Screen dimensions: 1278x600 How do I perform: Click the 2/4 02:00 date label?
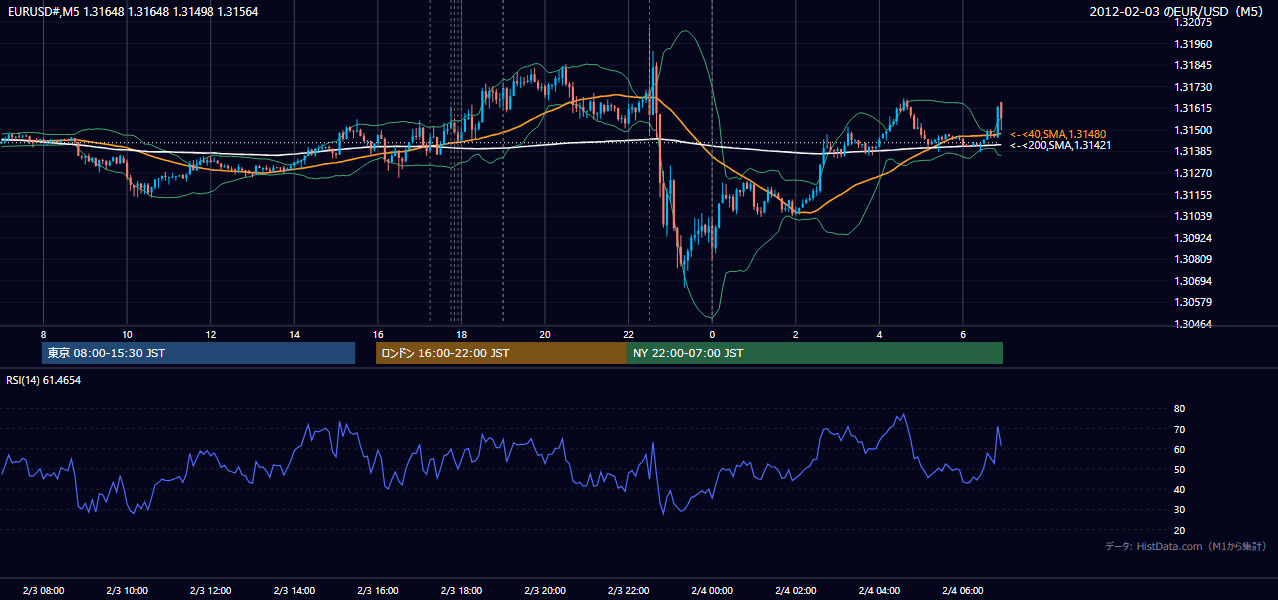click(x=795, y=591)
